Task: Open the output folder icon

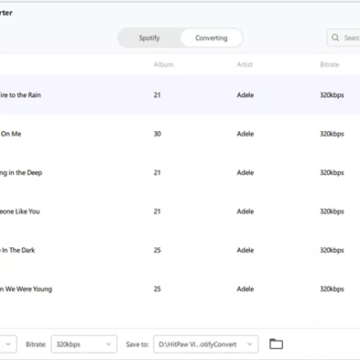Action: pos(276,344)
